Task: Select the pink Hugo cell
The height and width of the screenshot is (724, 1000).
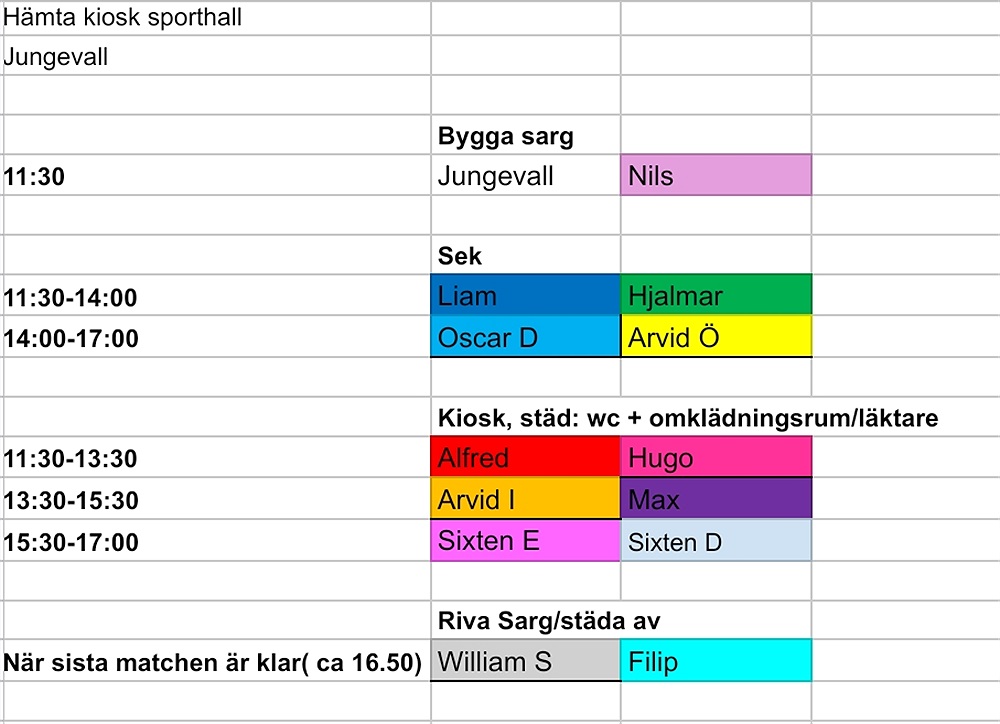Action: [715, 458]
